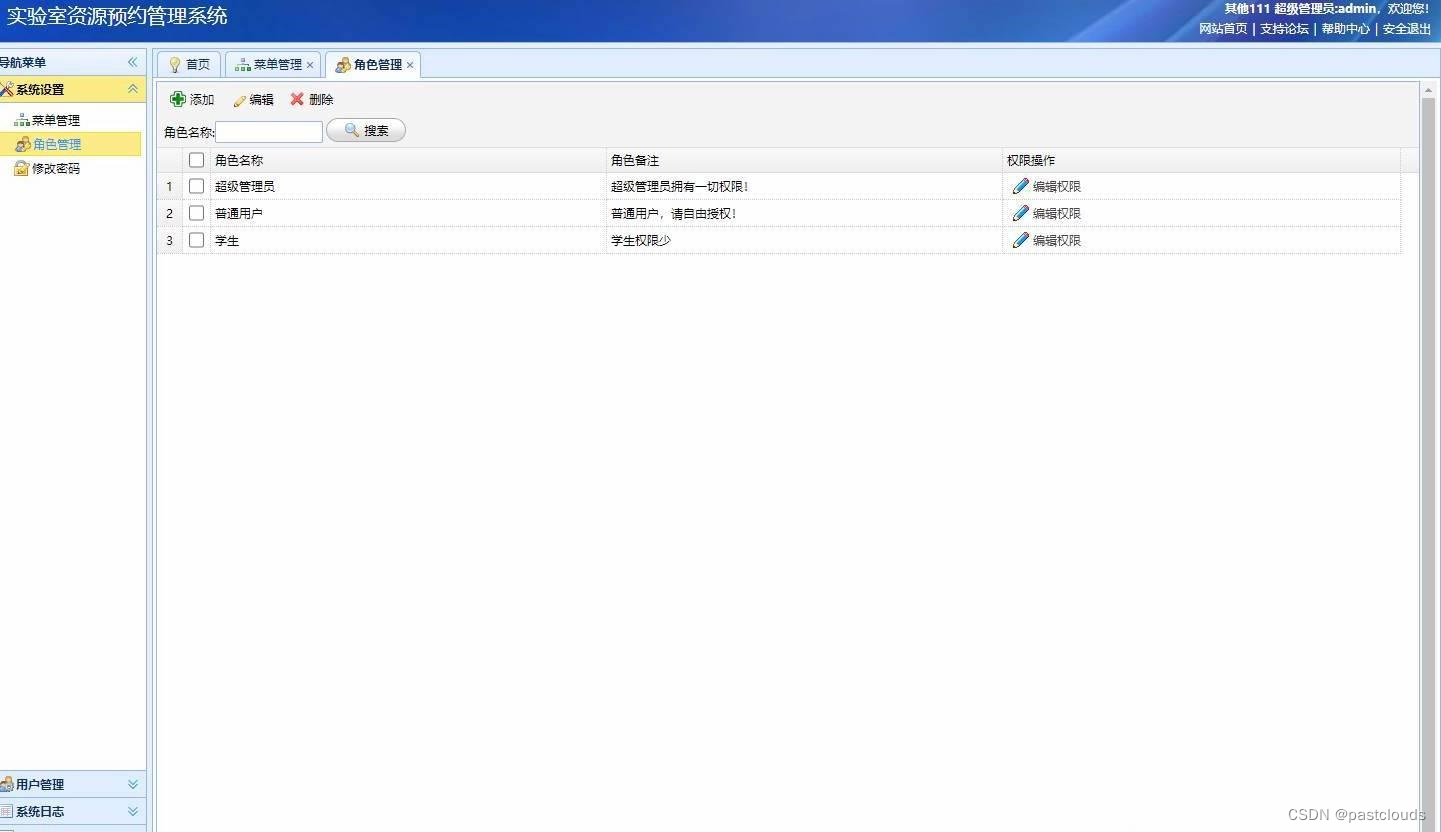Click the 安全退出 logout link
This screenshot has width=1441, height=832.
(x=1406, y=29)
